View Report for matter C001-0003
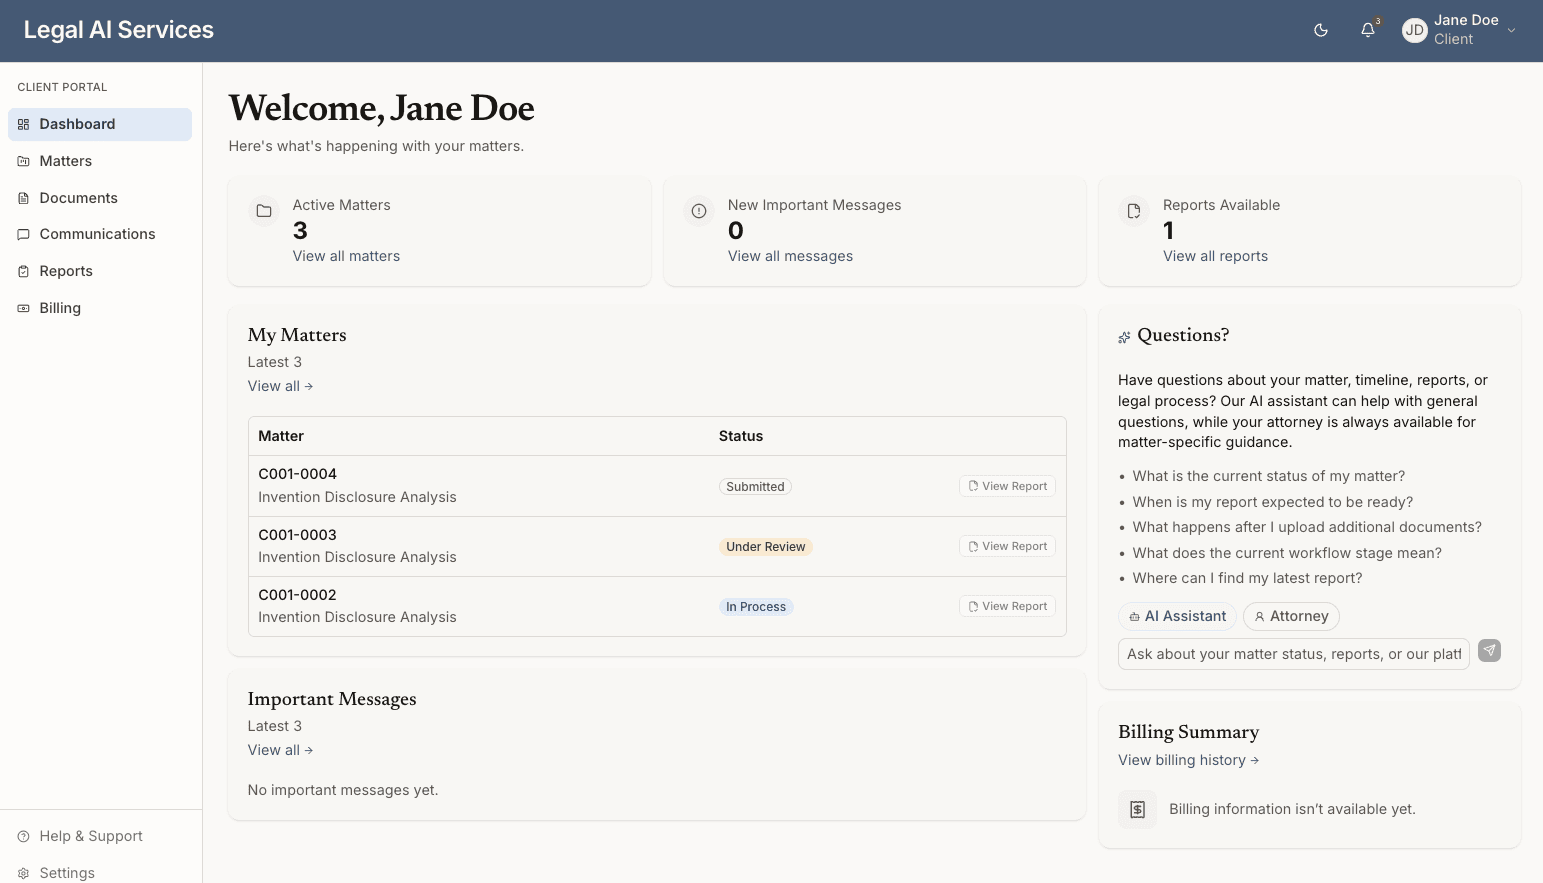 point(1007,546)
